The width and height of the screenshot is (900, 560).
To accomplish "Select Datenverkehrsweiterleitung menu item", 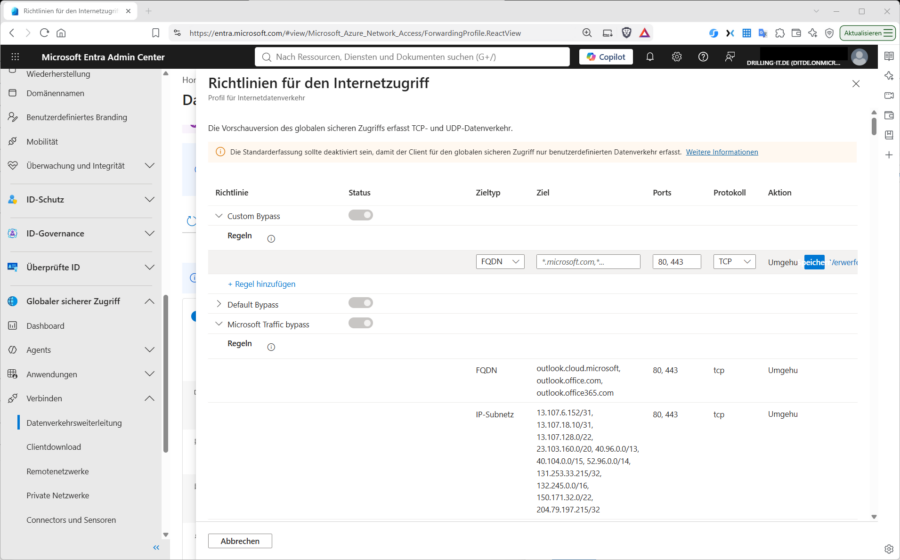I will [74, 422].
